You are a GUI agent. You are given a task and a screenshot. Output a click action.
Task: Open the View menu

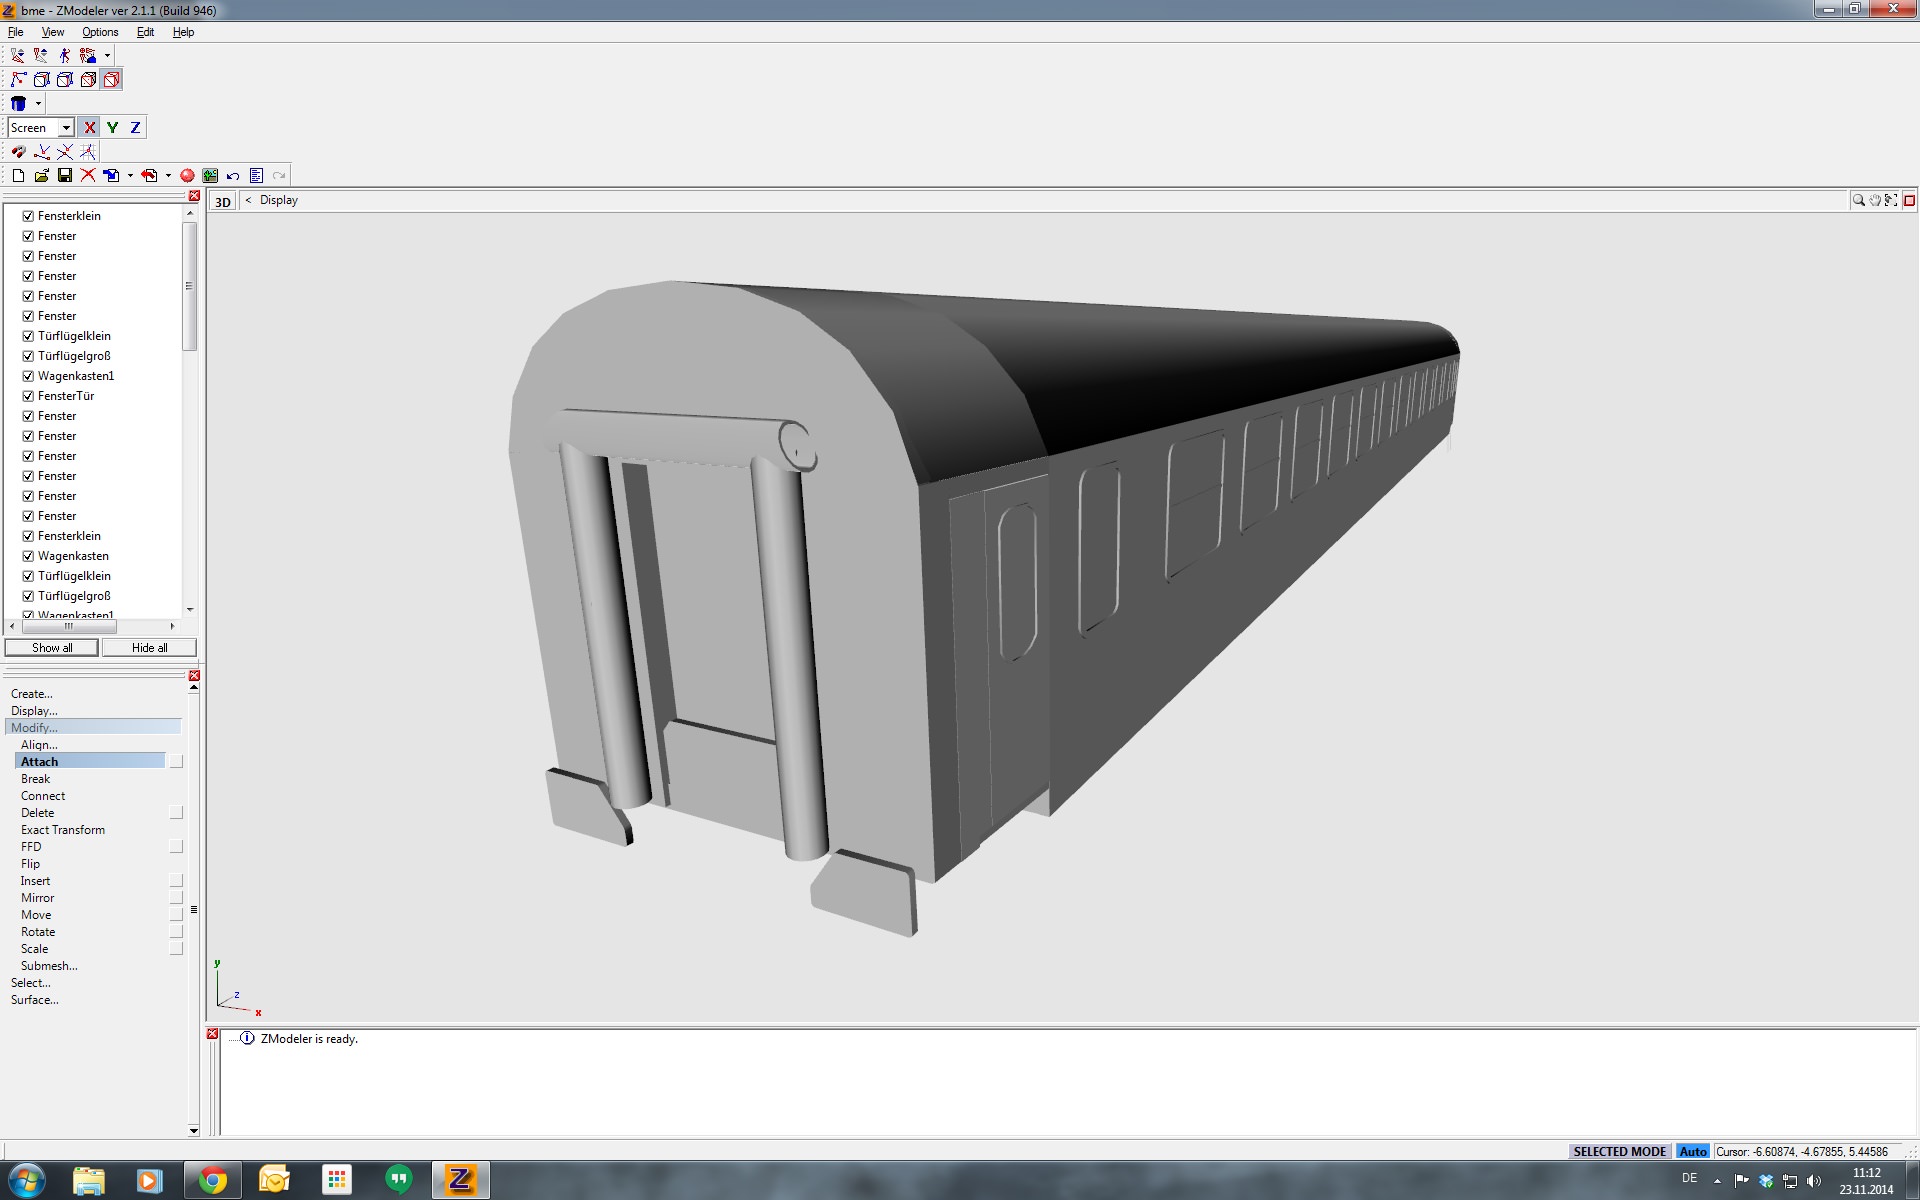pos(53,32)
